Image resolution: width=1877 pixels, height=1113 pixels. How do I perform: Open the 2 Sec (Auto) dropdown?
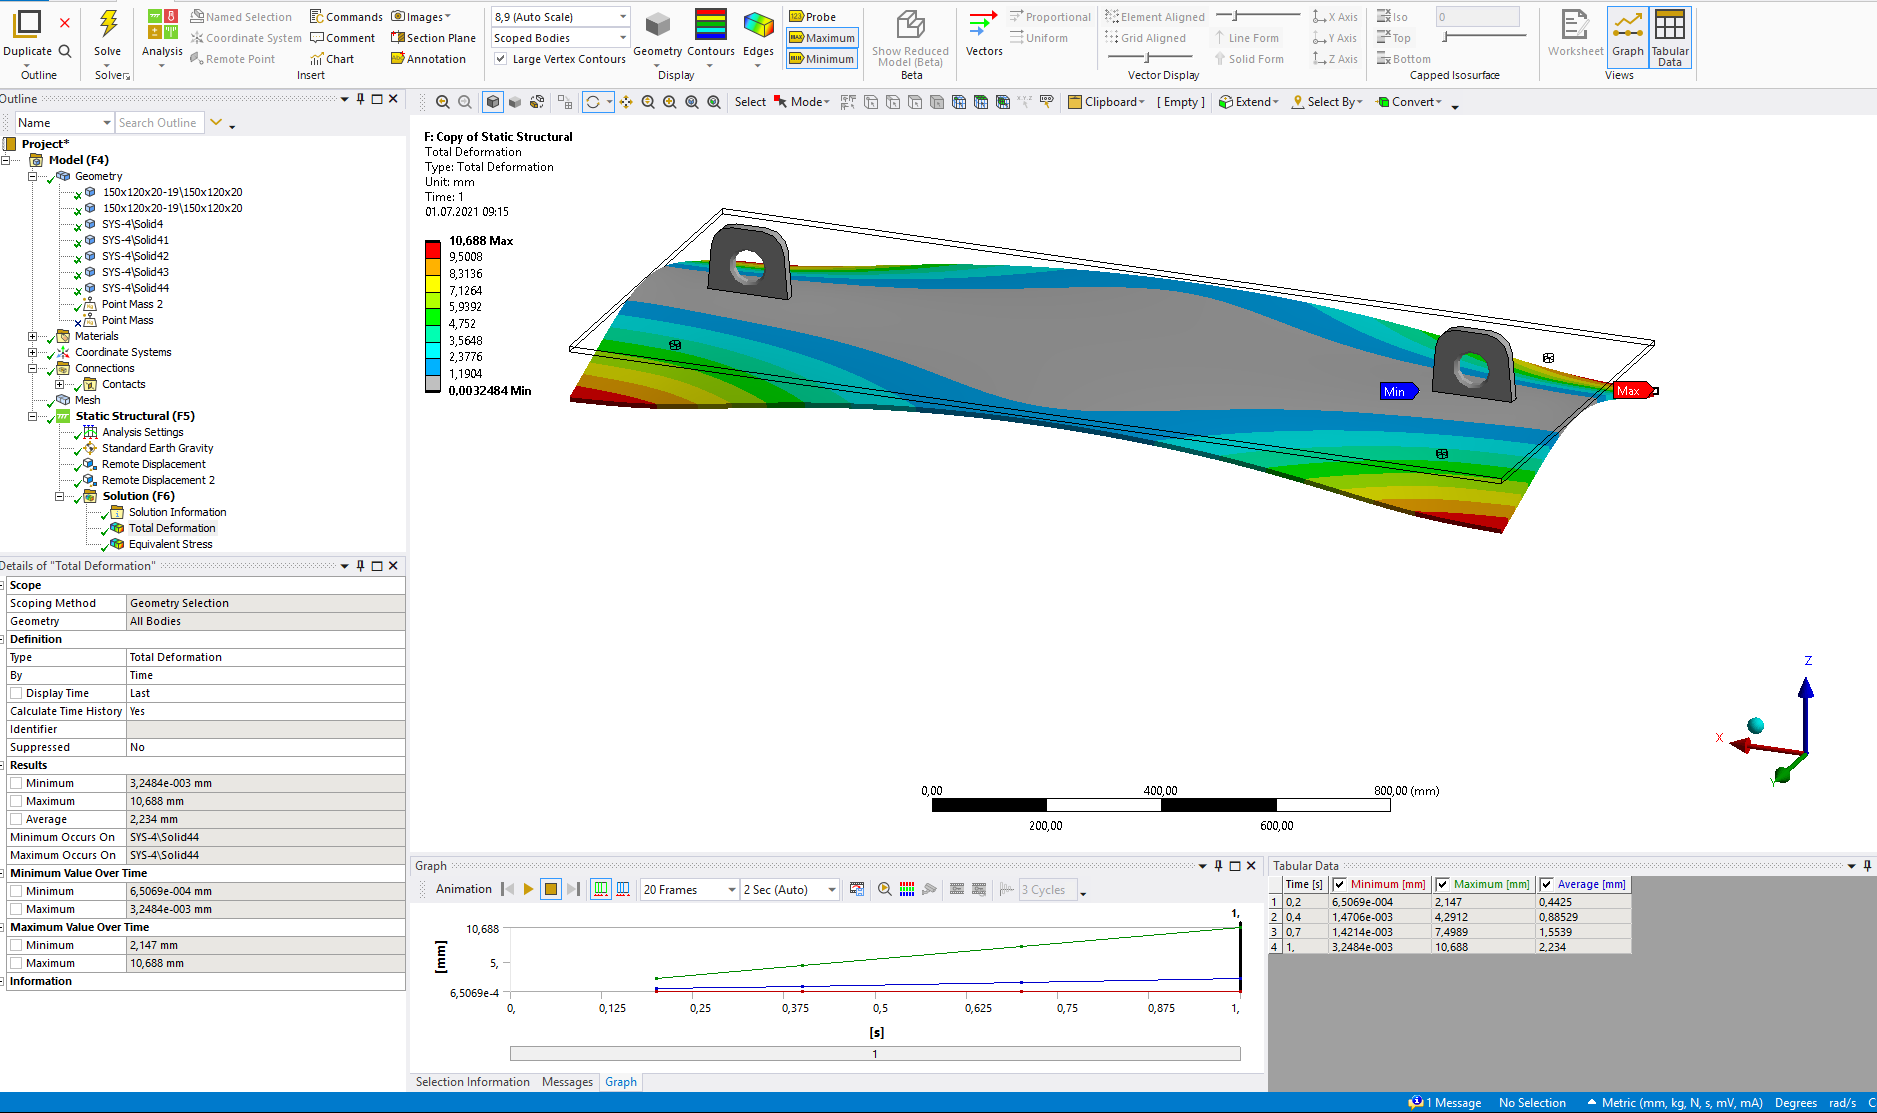tap(790, 889)
